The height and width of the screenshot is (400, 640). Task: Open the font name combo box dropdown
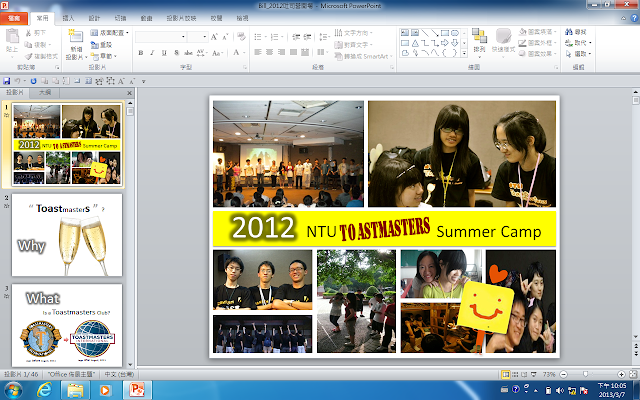183,37
